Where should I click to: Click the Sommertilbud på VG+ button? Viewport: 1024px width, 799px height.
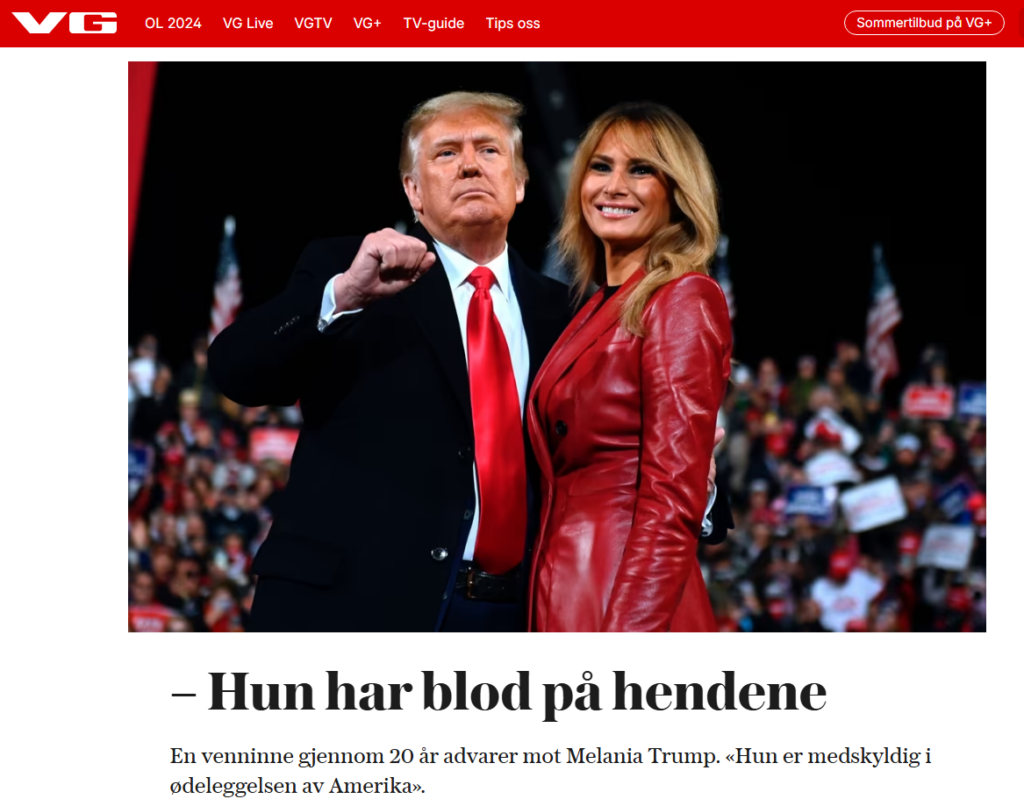click(x=923, y=23)
